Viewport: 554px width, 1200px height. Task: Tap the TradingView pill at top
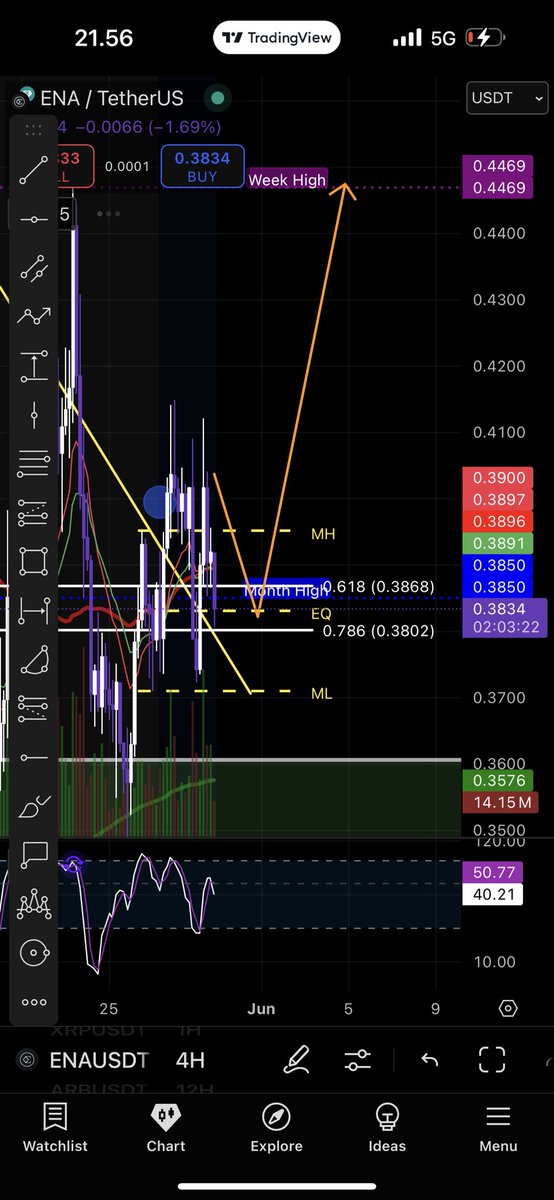click(277, 38)
